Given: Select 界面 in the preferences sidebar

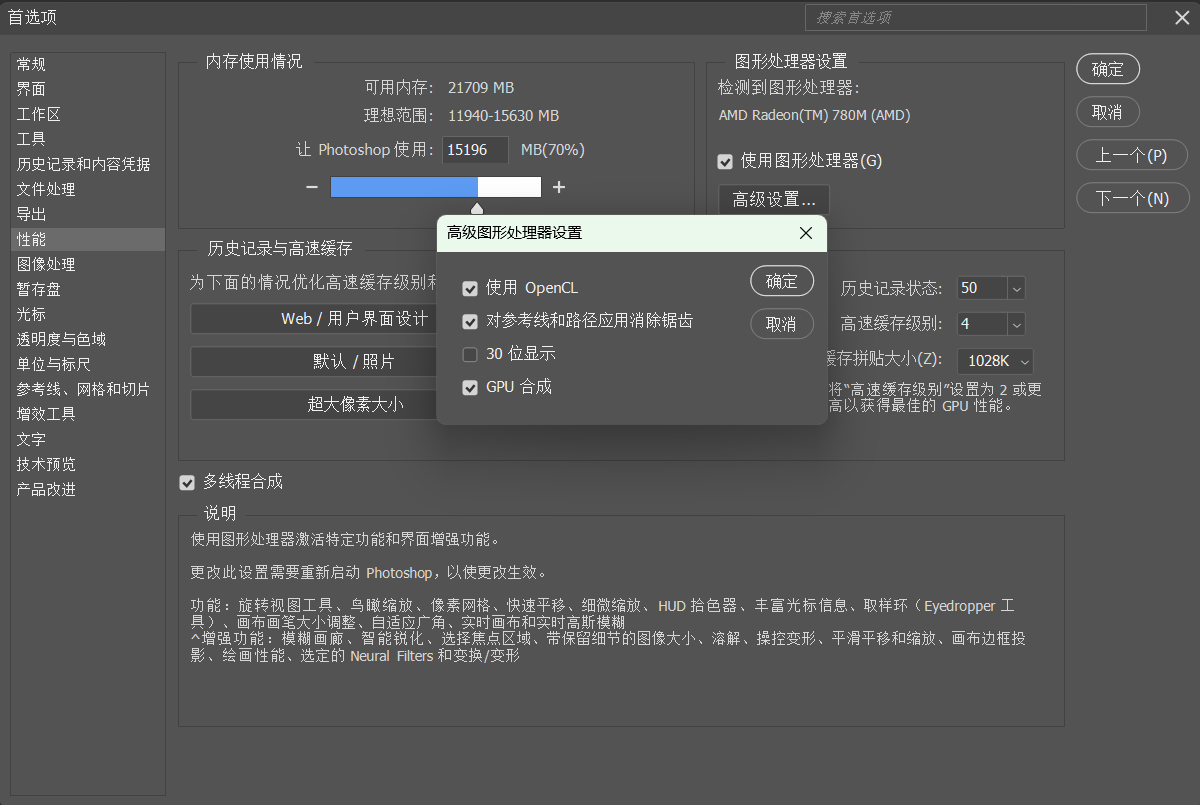Looking at the screenshot, I should coord(88,89).
